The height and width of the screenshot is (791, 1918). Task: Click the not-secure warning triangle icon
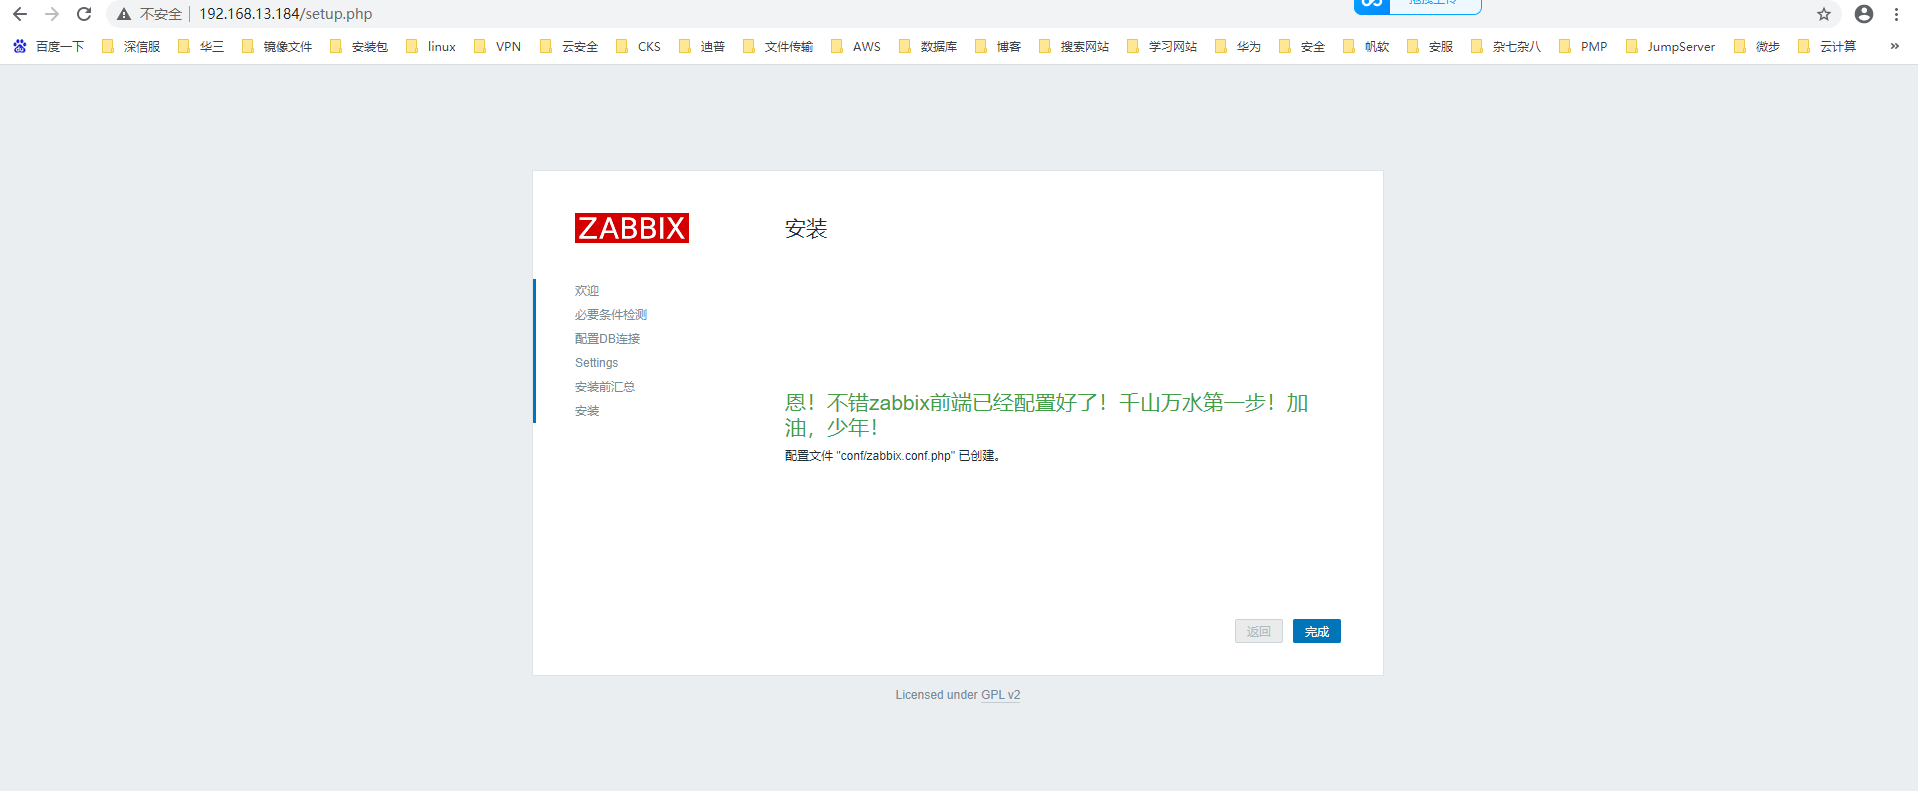point(124,14)
